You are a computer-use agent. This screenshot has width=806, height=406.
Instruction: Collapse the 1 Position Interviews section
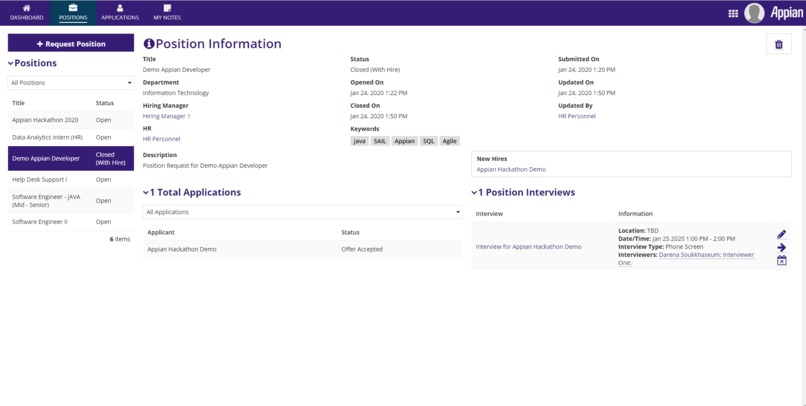[474, 193]
